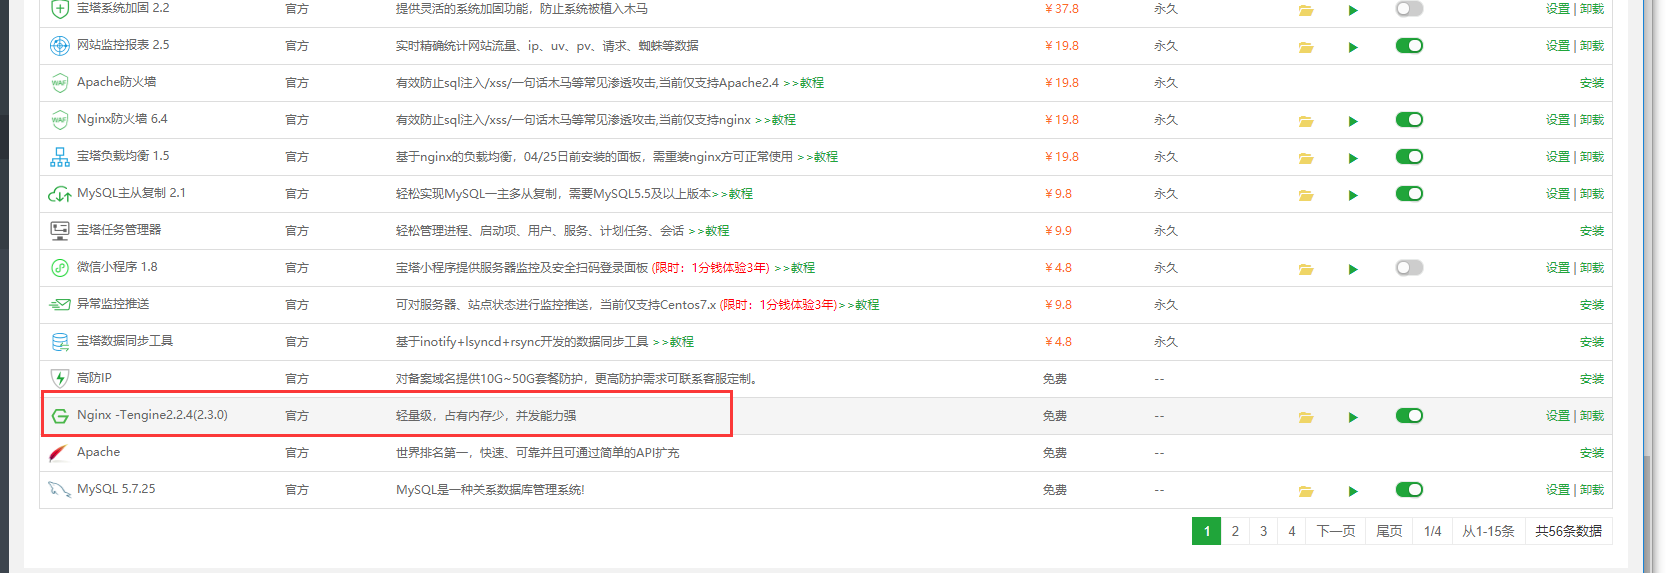The width and height of the screenshot is (1668, 573).
Task: Open 设置 for Nginx -Tengine2.2.4
Action: pyautogui.click(x=1558, y=416)
